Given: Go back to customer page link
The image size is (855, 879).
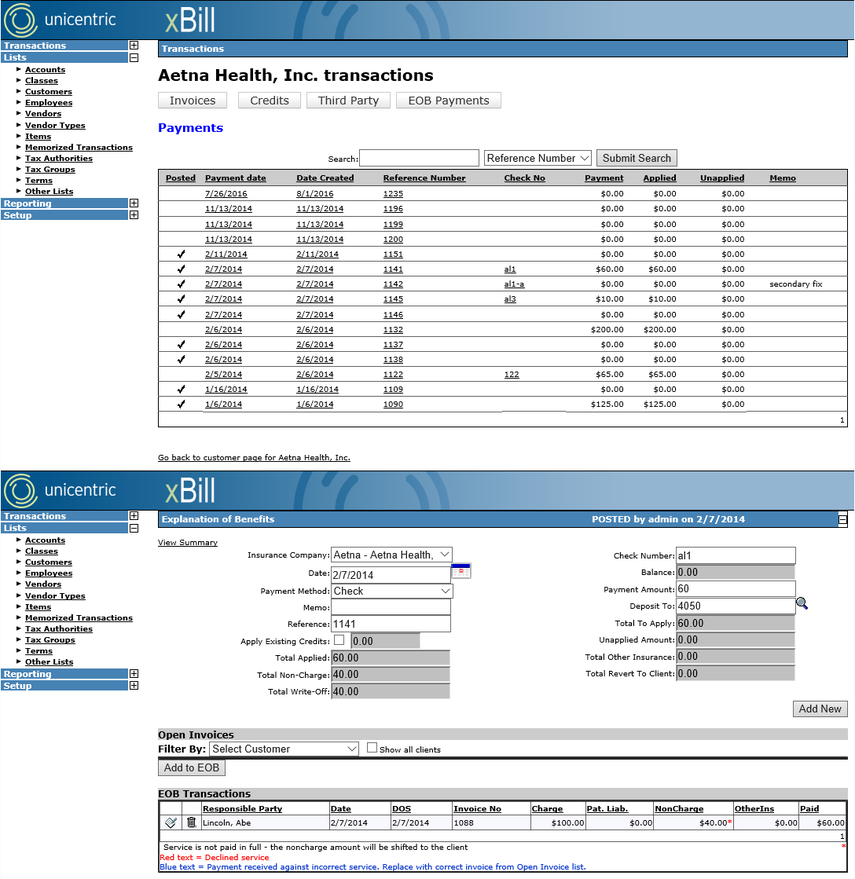Looking at the screenshot, I should [x=254, y=457].
